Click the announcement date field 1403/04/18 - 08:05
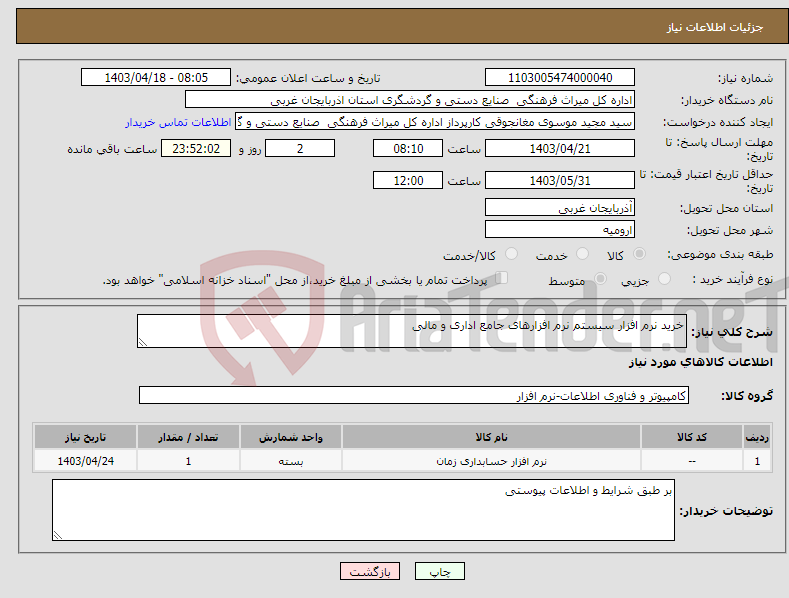The width and height of the screenshot is (789, 598). (155, 78)
